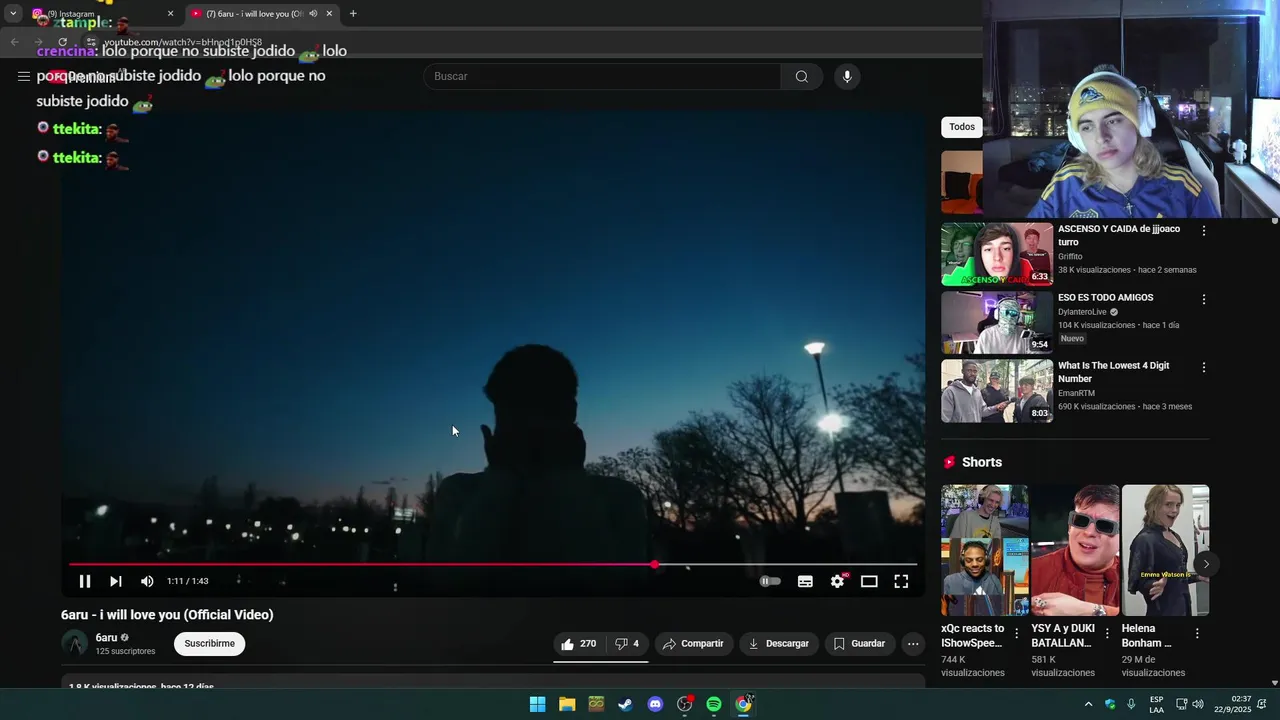
Task: Skip to the next video
Action: (x=116, y=581)
